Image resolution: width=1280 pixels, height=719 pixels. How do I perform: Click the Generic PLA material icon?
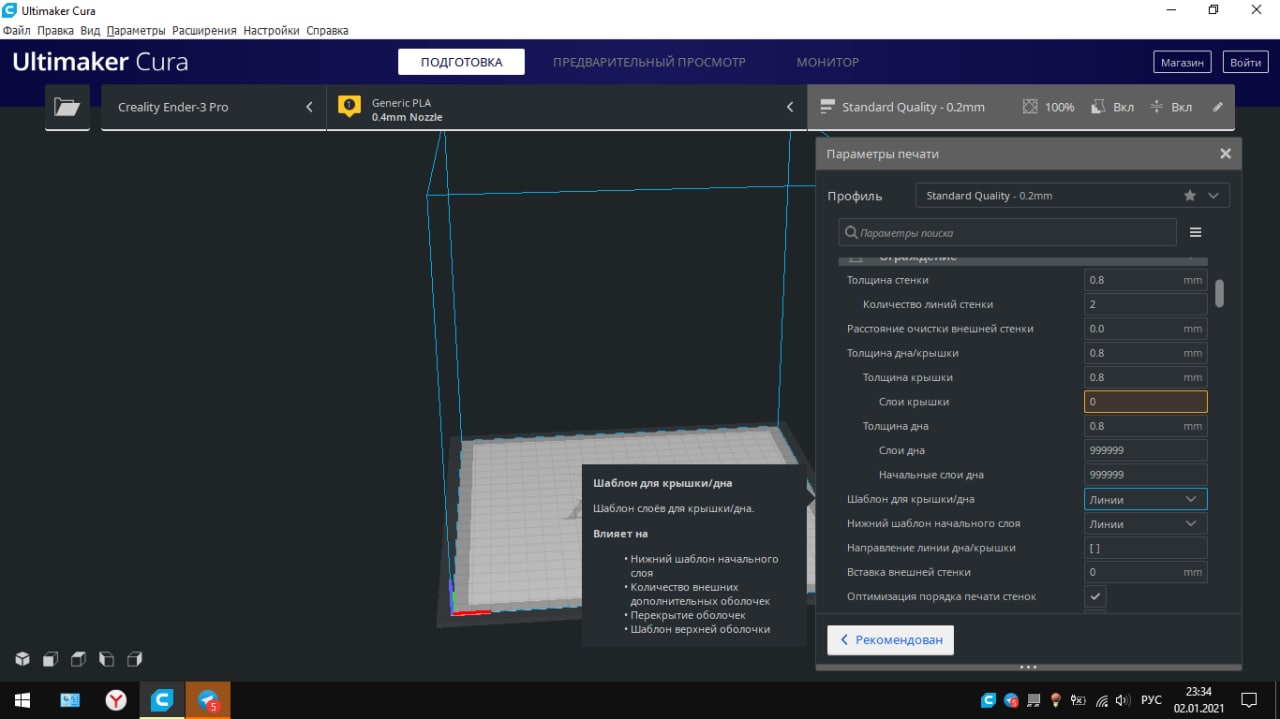coord(349,106)
